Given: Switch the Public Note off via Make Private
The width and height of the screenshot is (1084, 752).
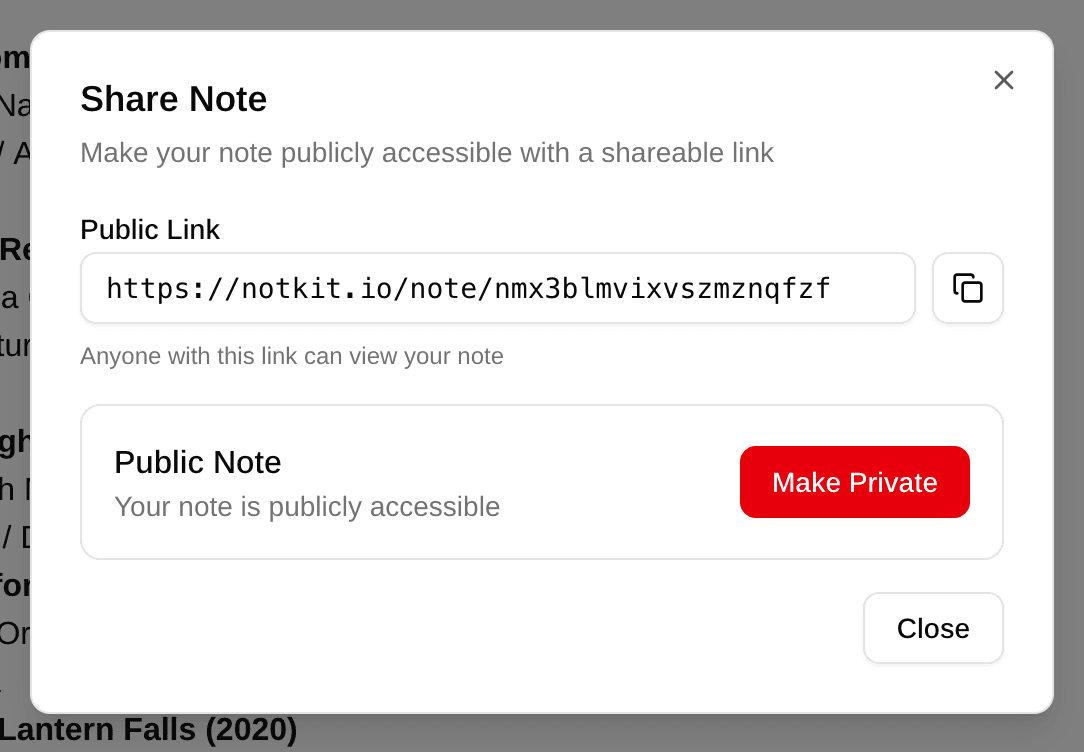Looking at the screenshot, I should (x=854, y=482).
